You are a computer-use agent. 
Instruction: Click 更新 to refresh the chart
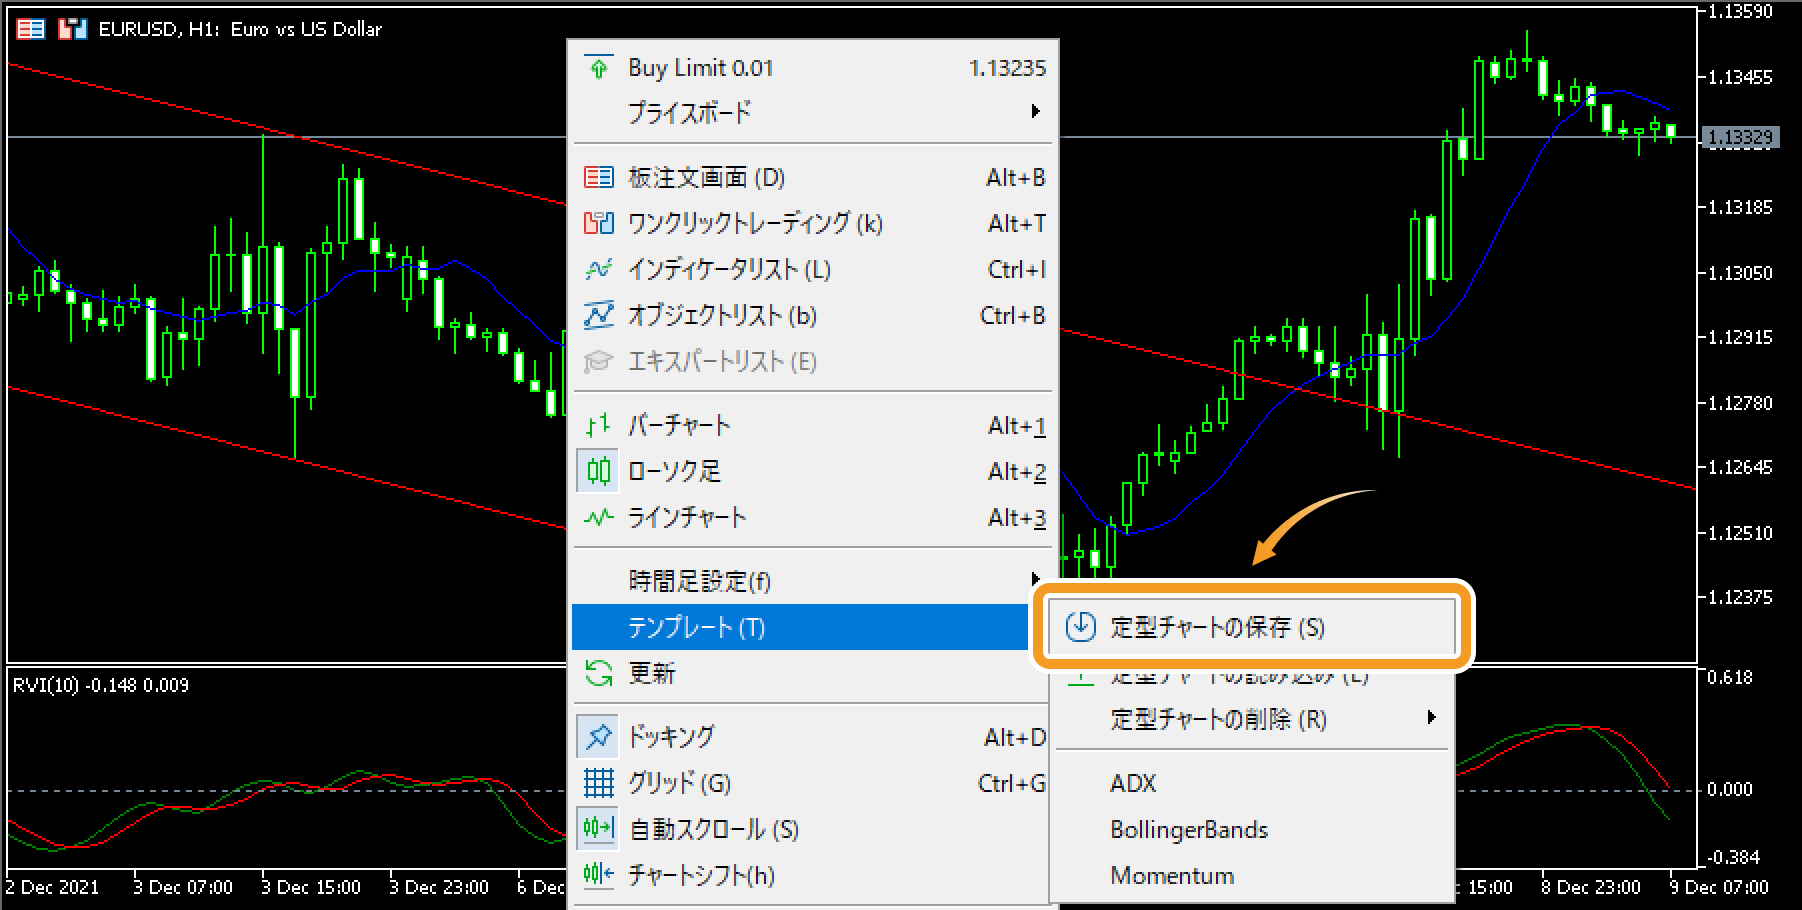[x=810, y=673]
